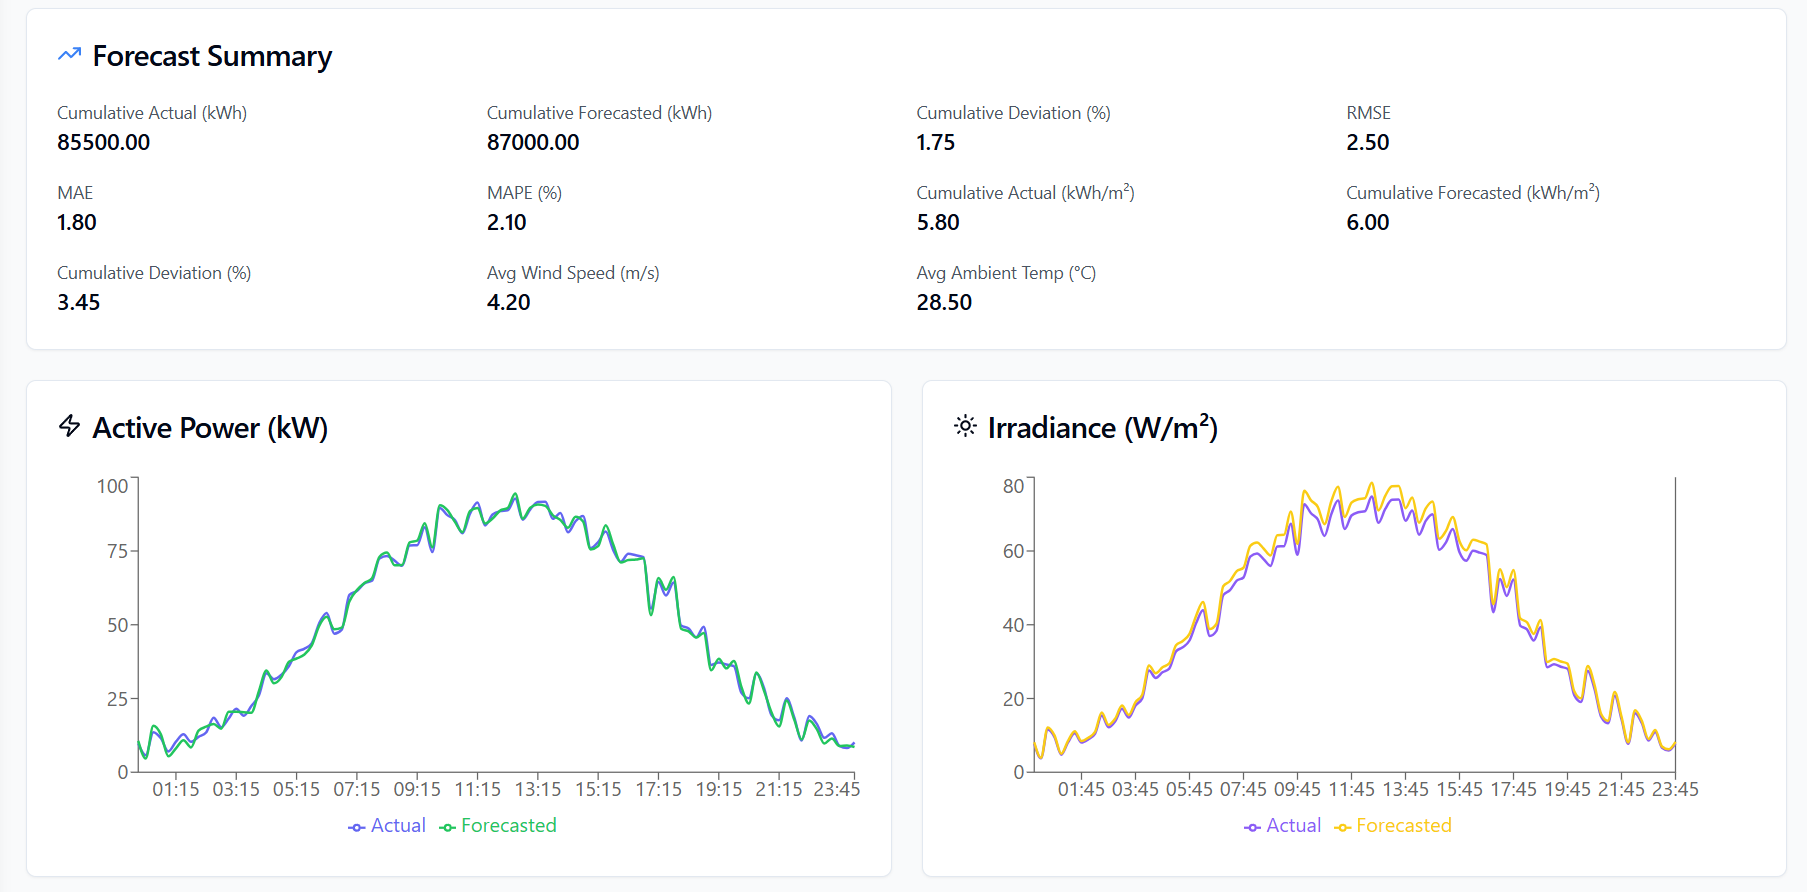The width and height of the screenshot is (1807, 892).
Task: Click the "01:15" time tick on Active Power
Action: (176, 789)
